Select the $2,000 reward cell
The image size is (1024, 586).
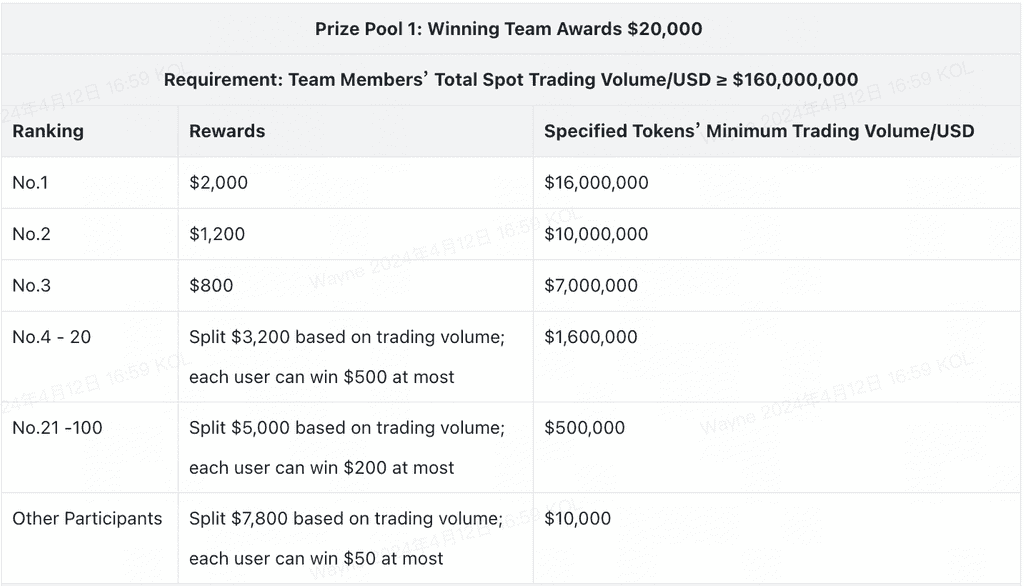218,183
